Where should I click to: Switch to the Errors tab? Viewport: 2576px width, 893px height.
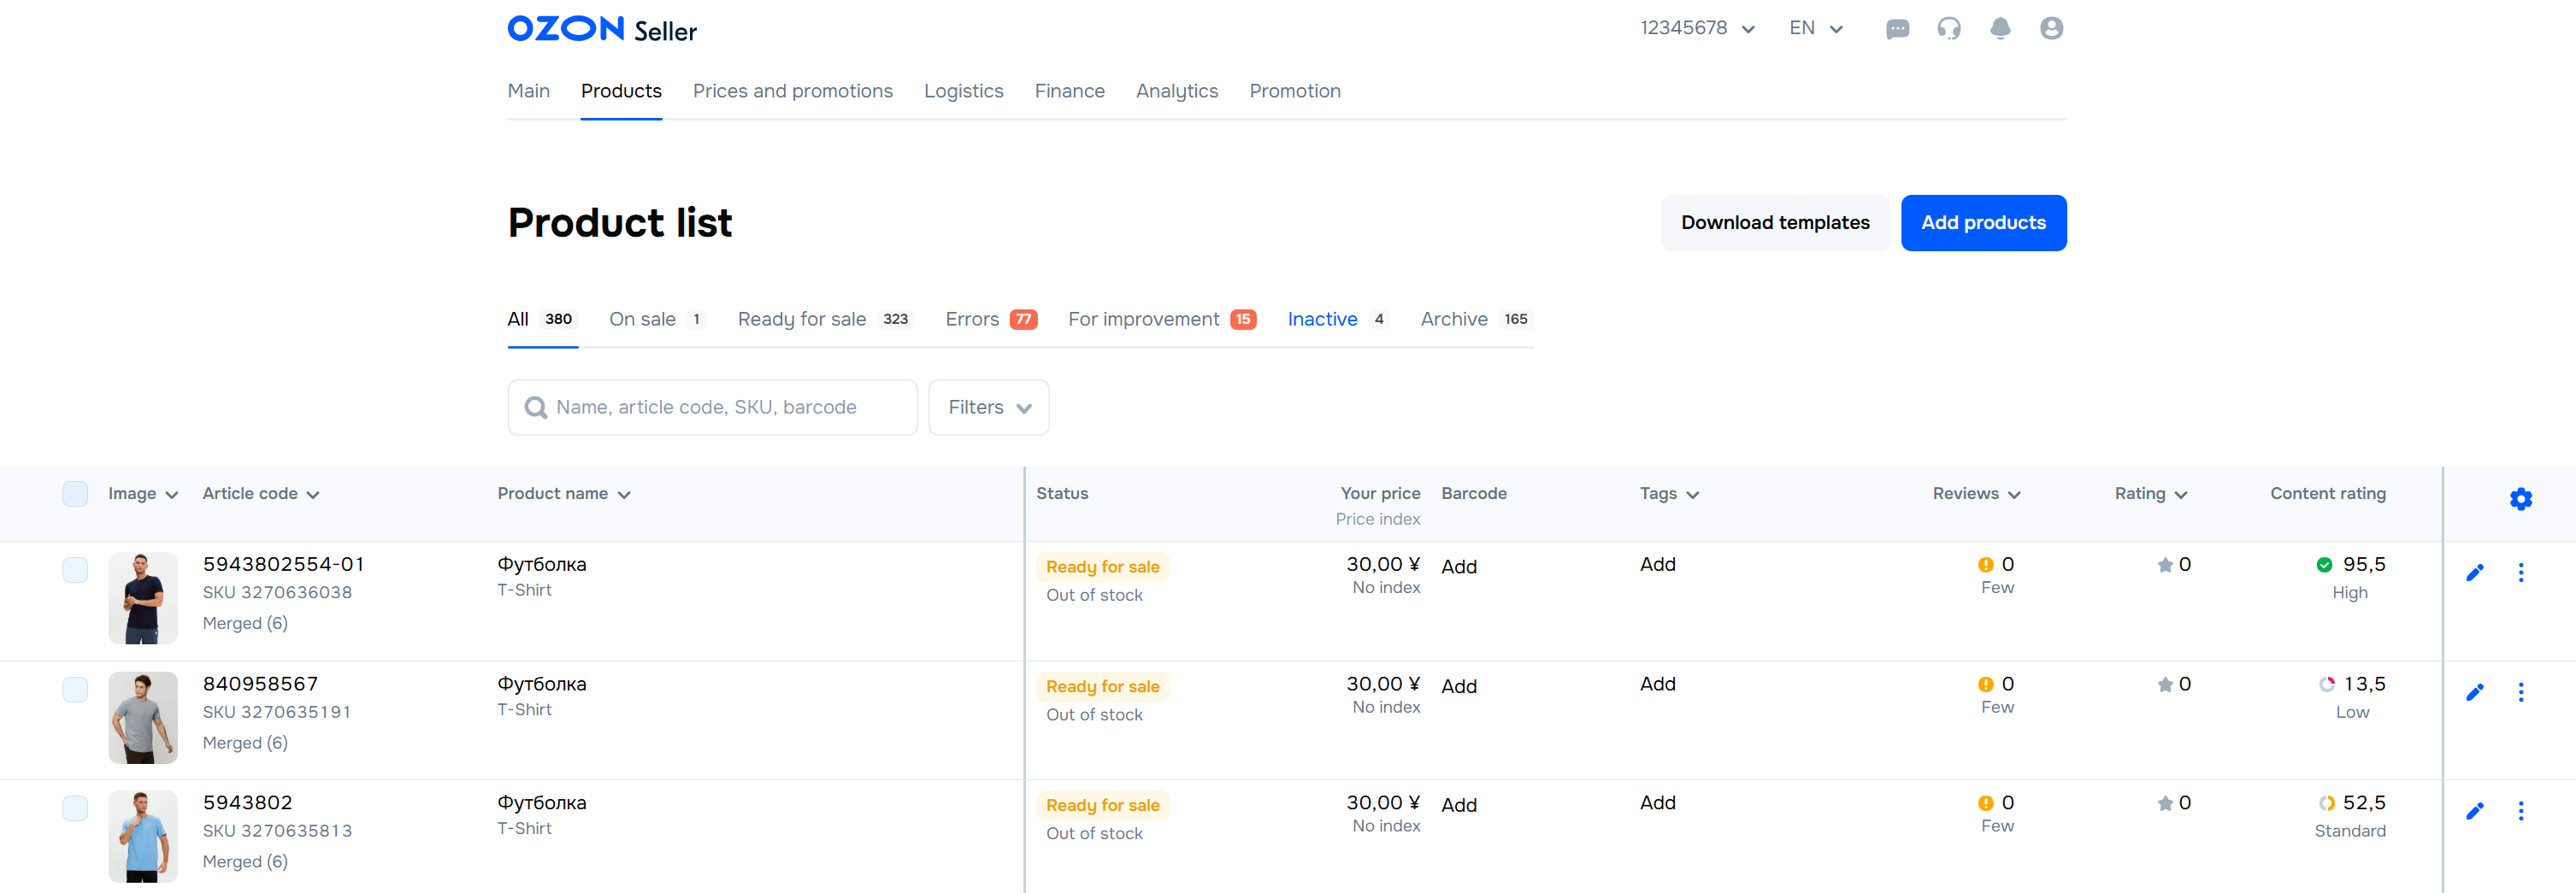pyautogui.click(x=990, y=319)
